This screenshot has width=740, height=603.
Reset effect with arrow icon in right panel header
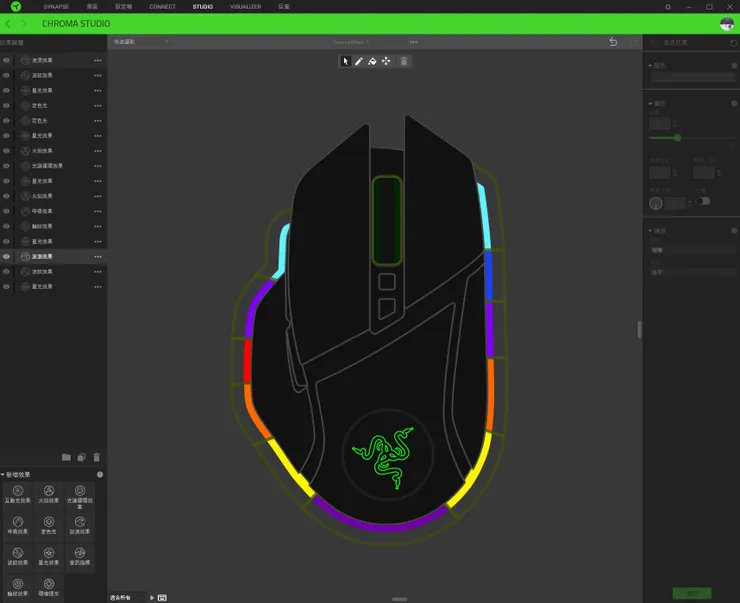coord(733,43)
